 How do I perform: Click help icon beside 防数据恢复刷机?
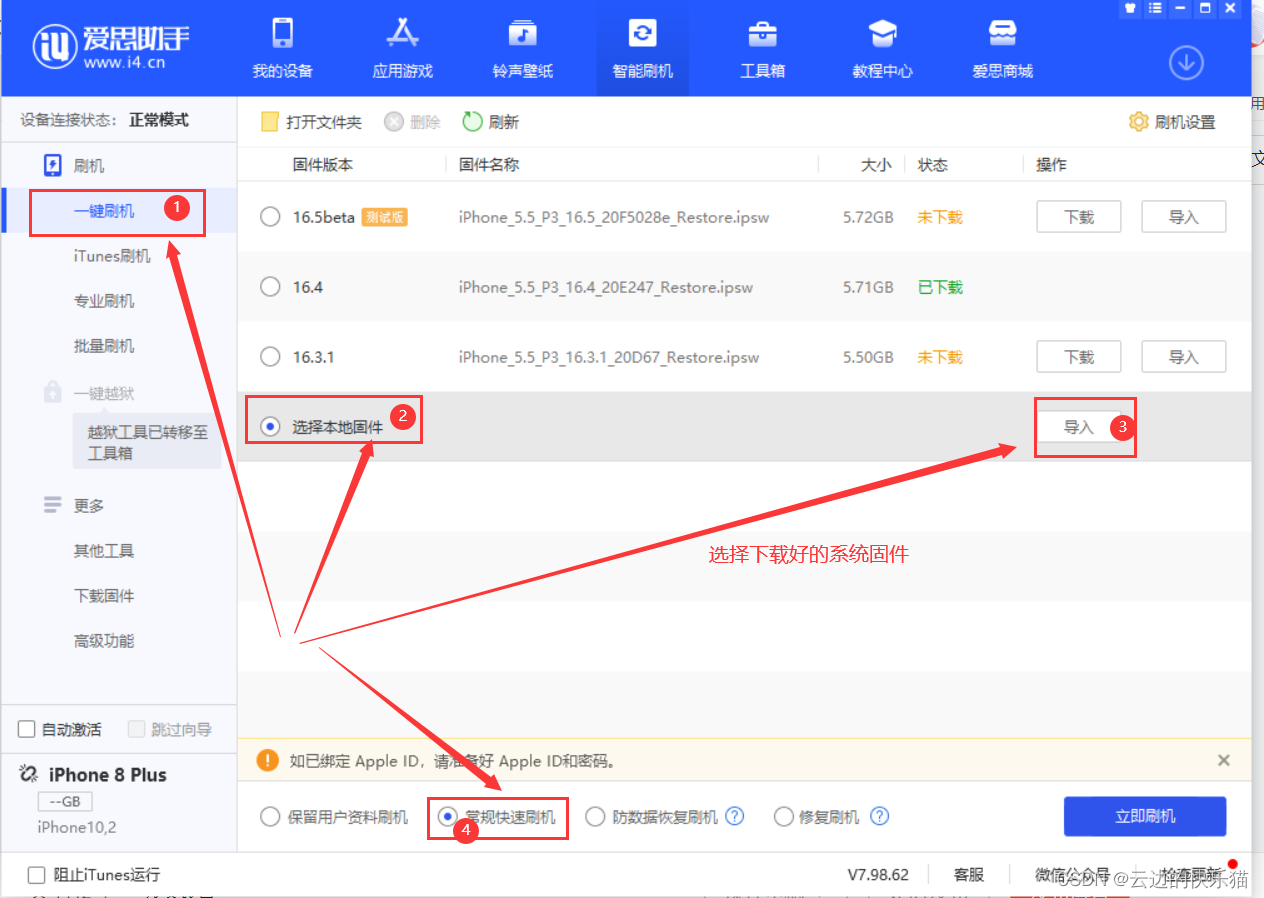pyautogui.click(x=735, y=816)
